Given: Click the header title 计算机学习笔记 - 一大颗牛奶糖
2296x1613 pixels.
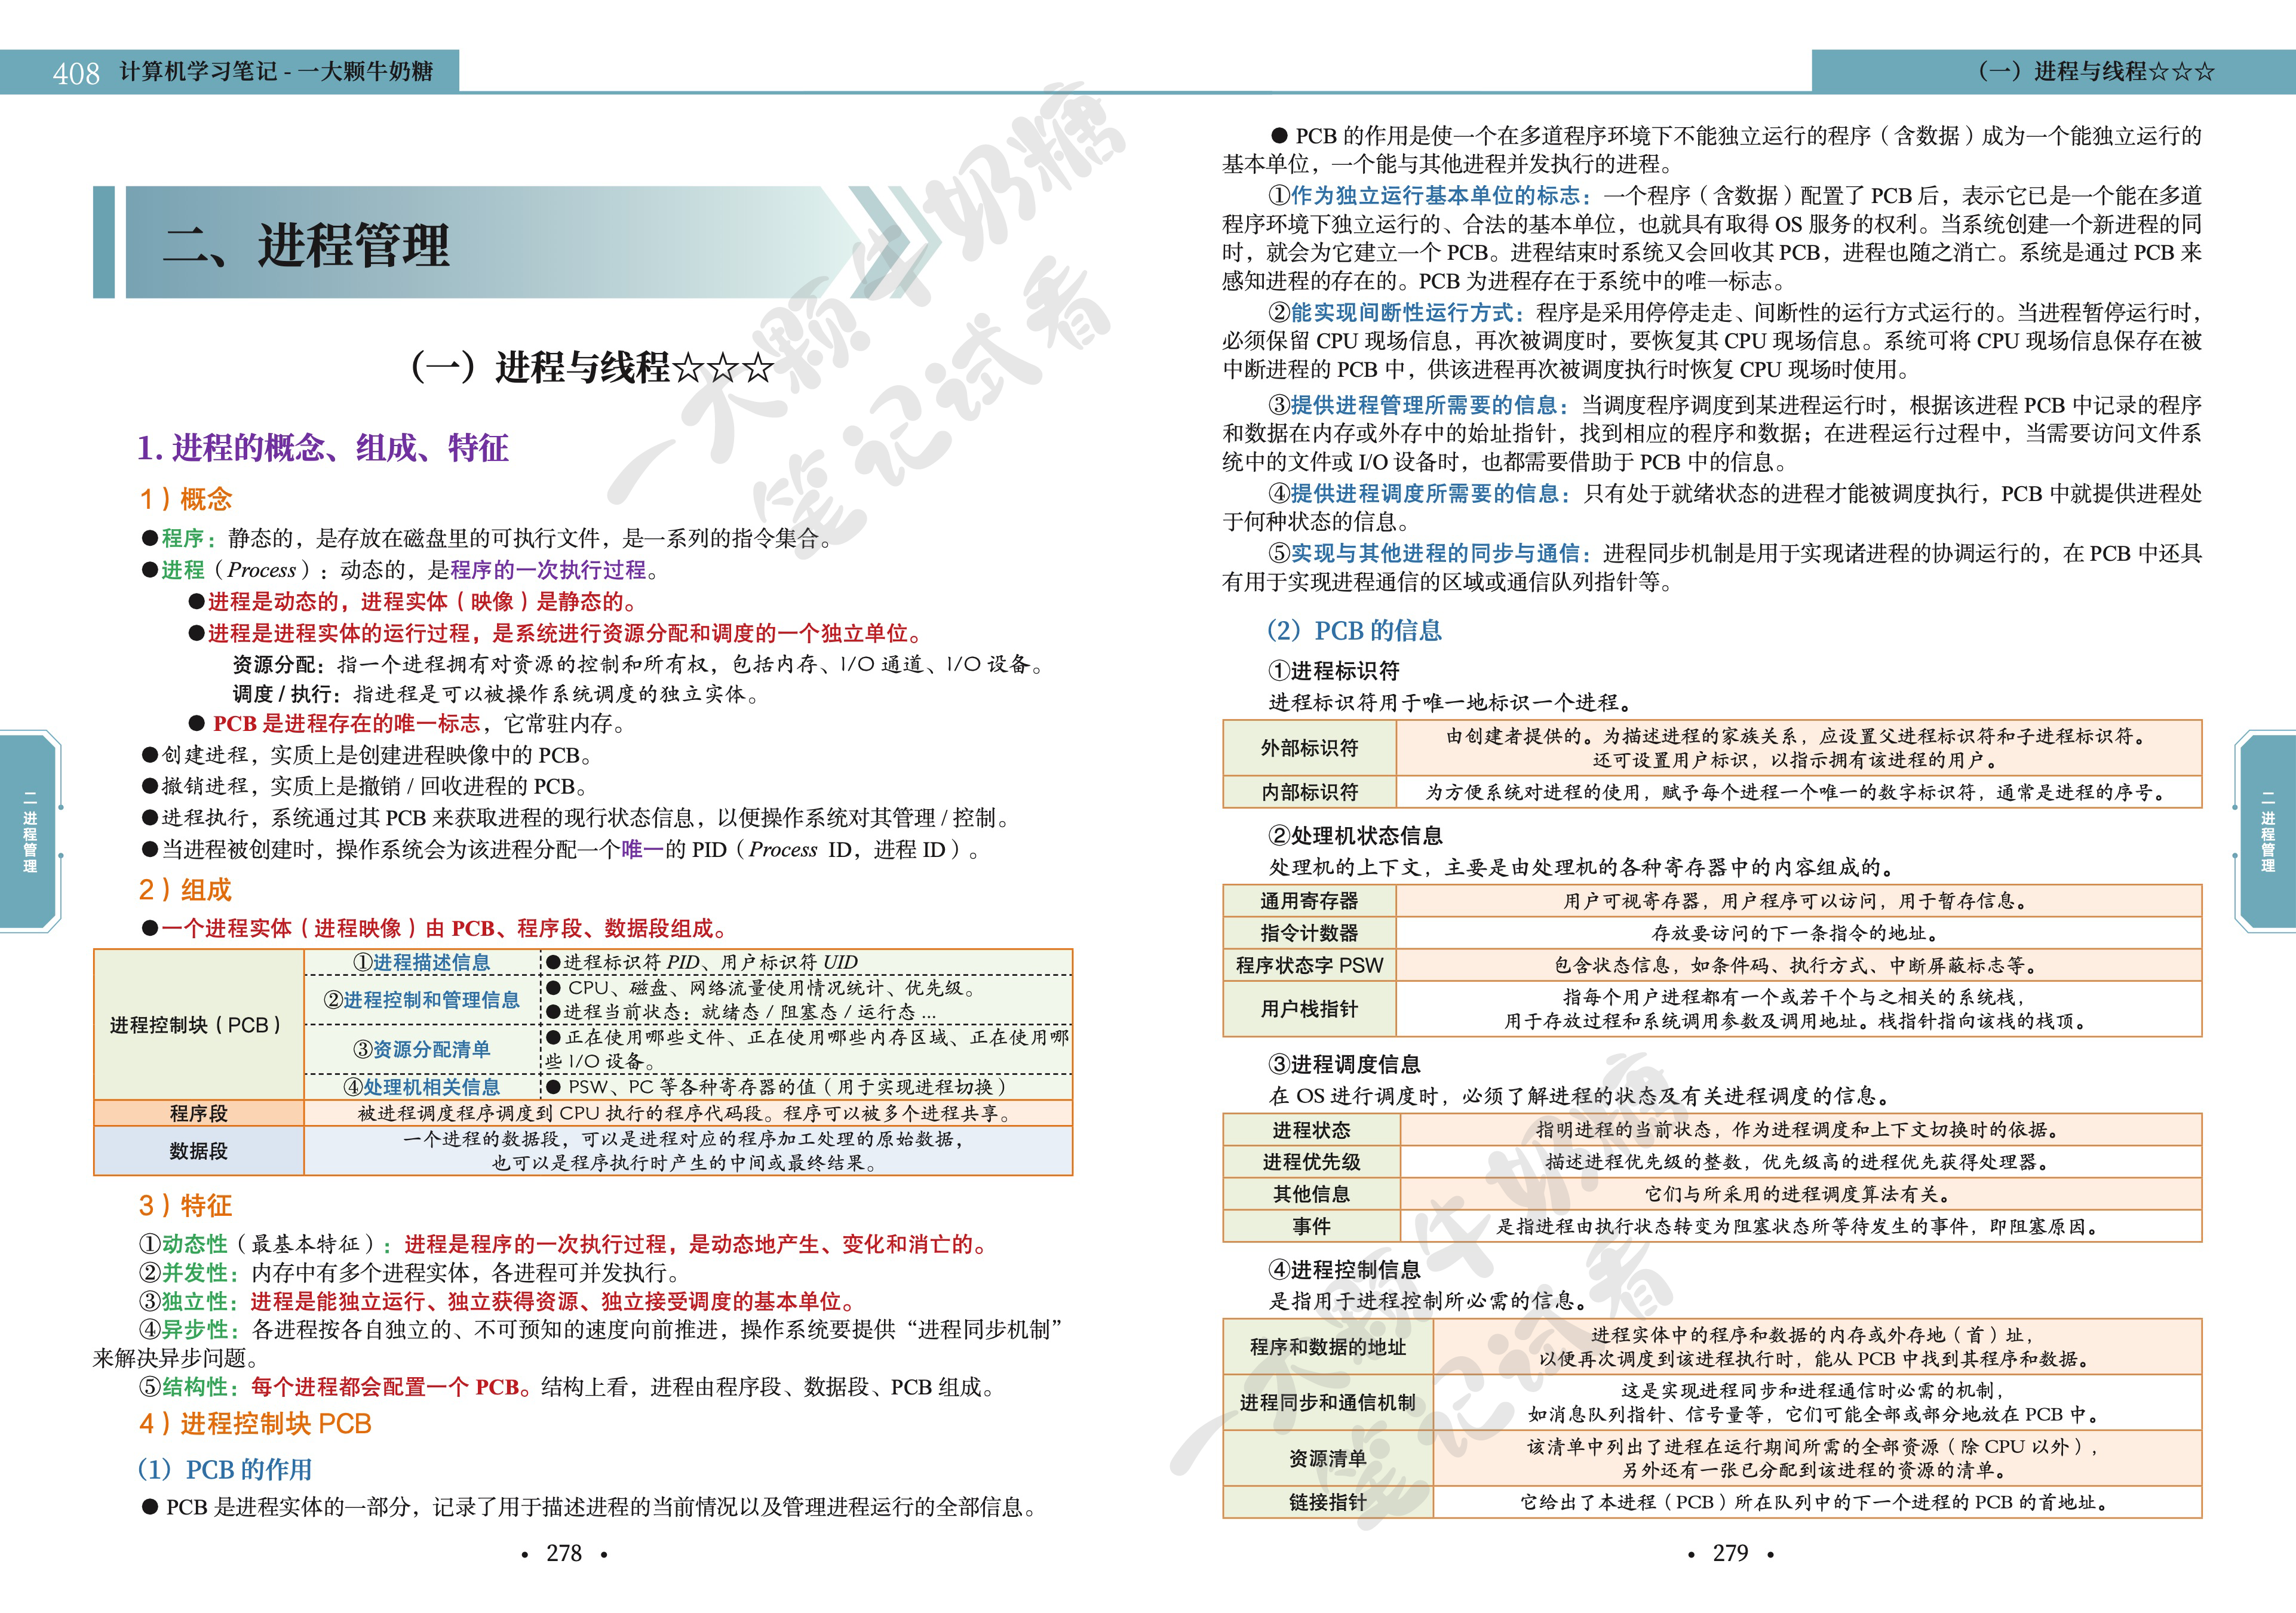Looking at the screenshot, I should 276,72.
